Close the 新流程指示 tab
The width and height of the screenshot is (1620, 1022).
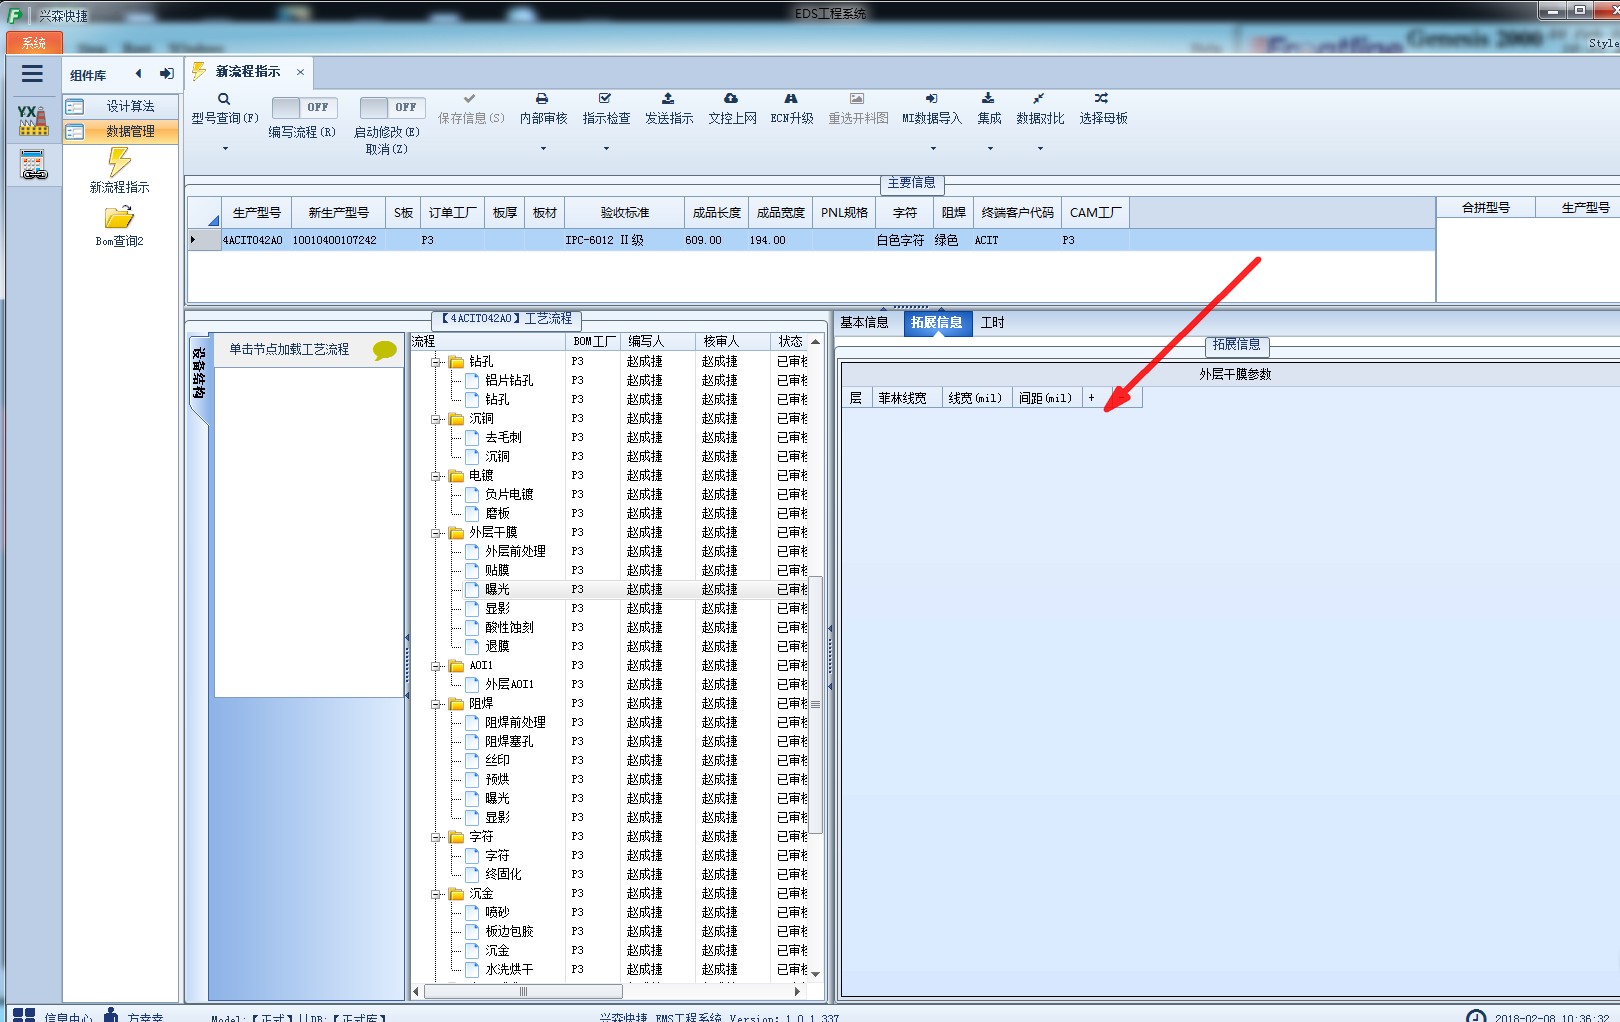[x=300, y=72]
